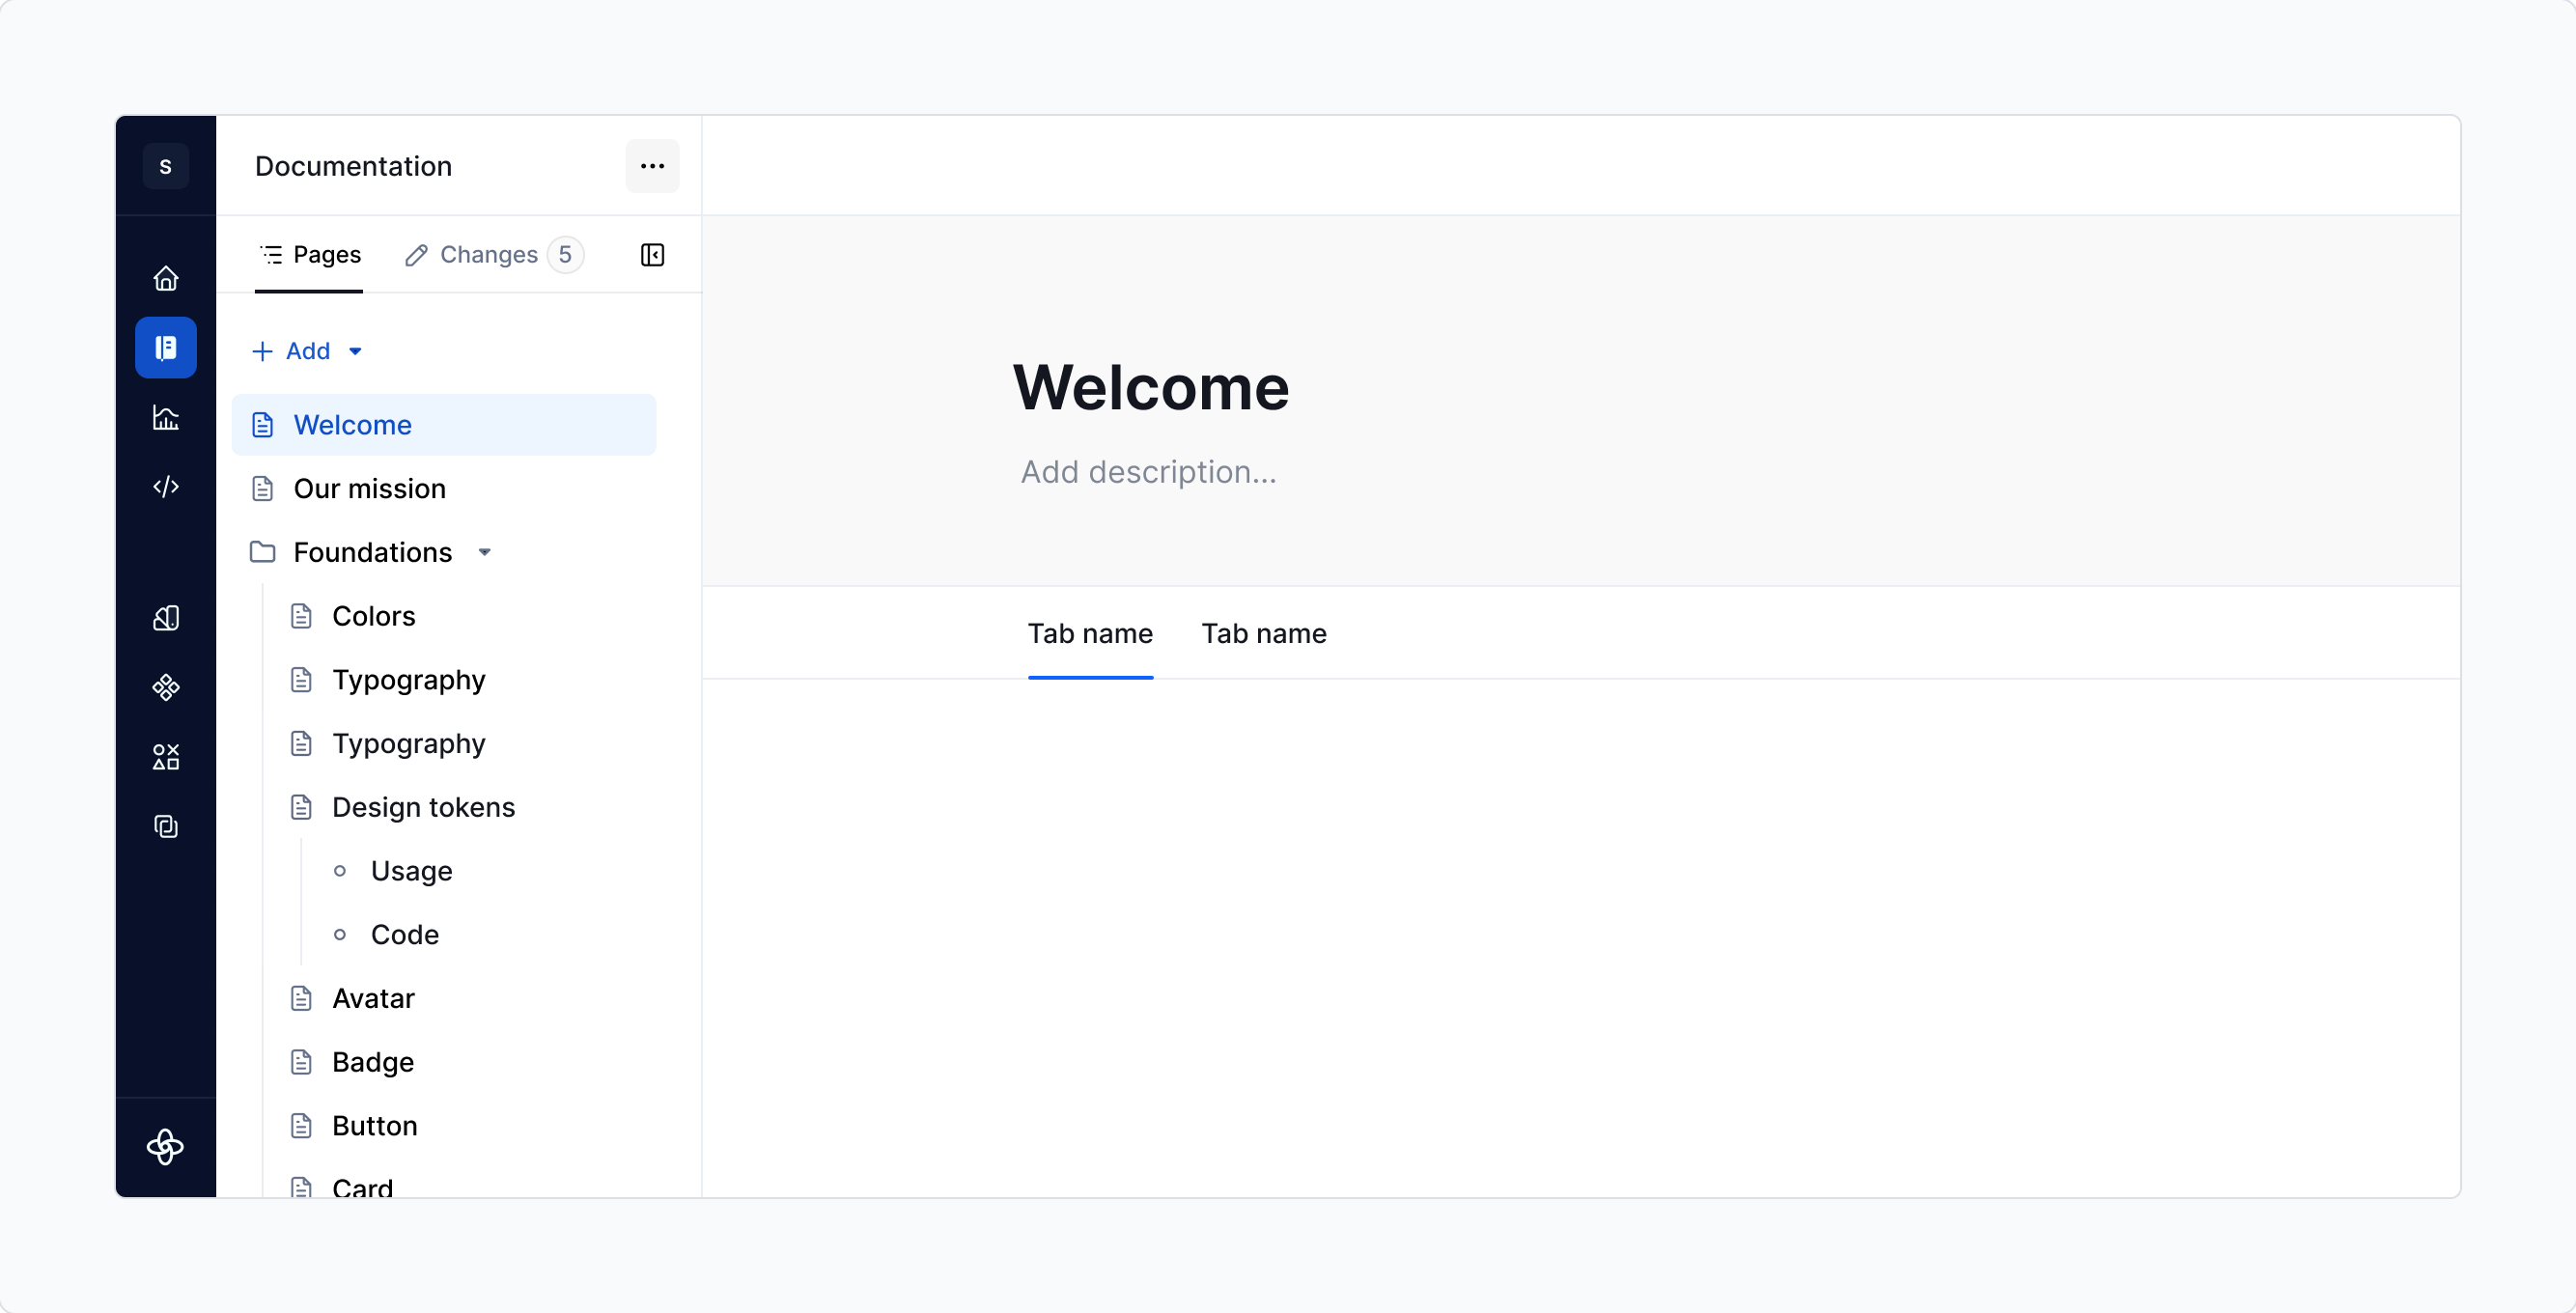Image resolution: width=2576 pixels, height=1313 pixels.
Task: Click the workspace avatar labeled S
Action: click(165, 166)
